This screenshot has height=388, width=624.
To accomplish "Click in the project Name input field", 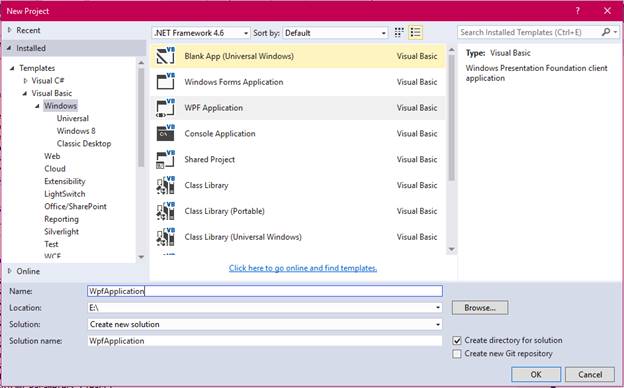I will [x=265, y=291].
